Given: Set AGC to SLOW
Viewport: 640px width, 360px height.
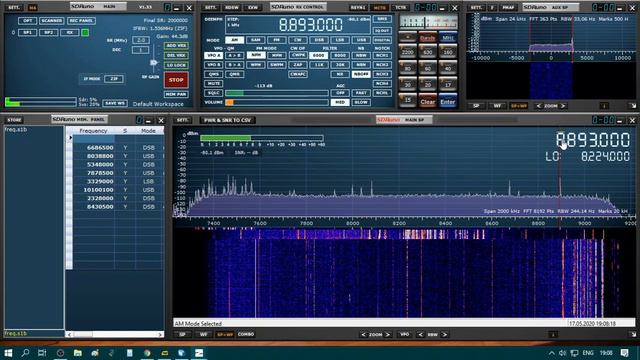Looking at the screenshot, I should (361, 102).
